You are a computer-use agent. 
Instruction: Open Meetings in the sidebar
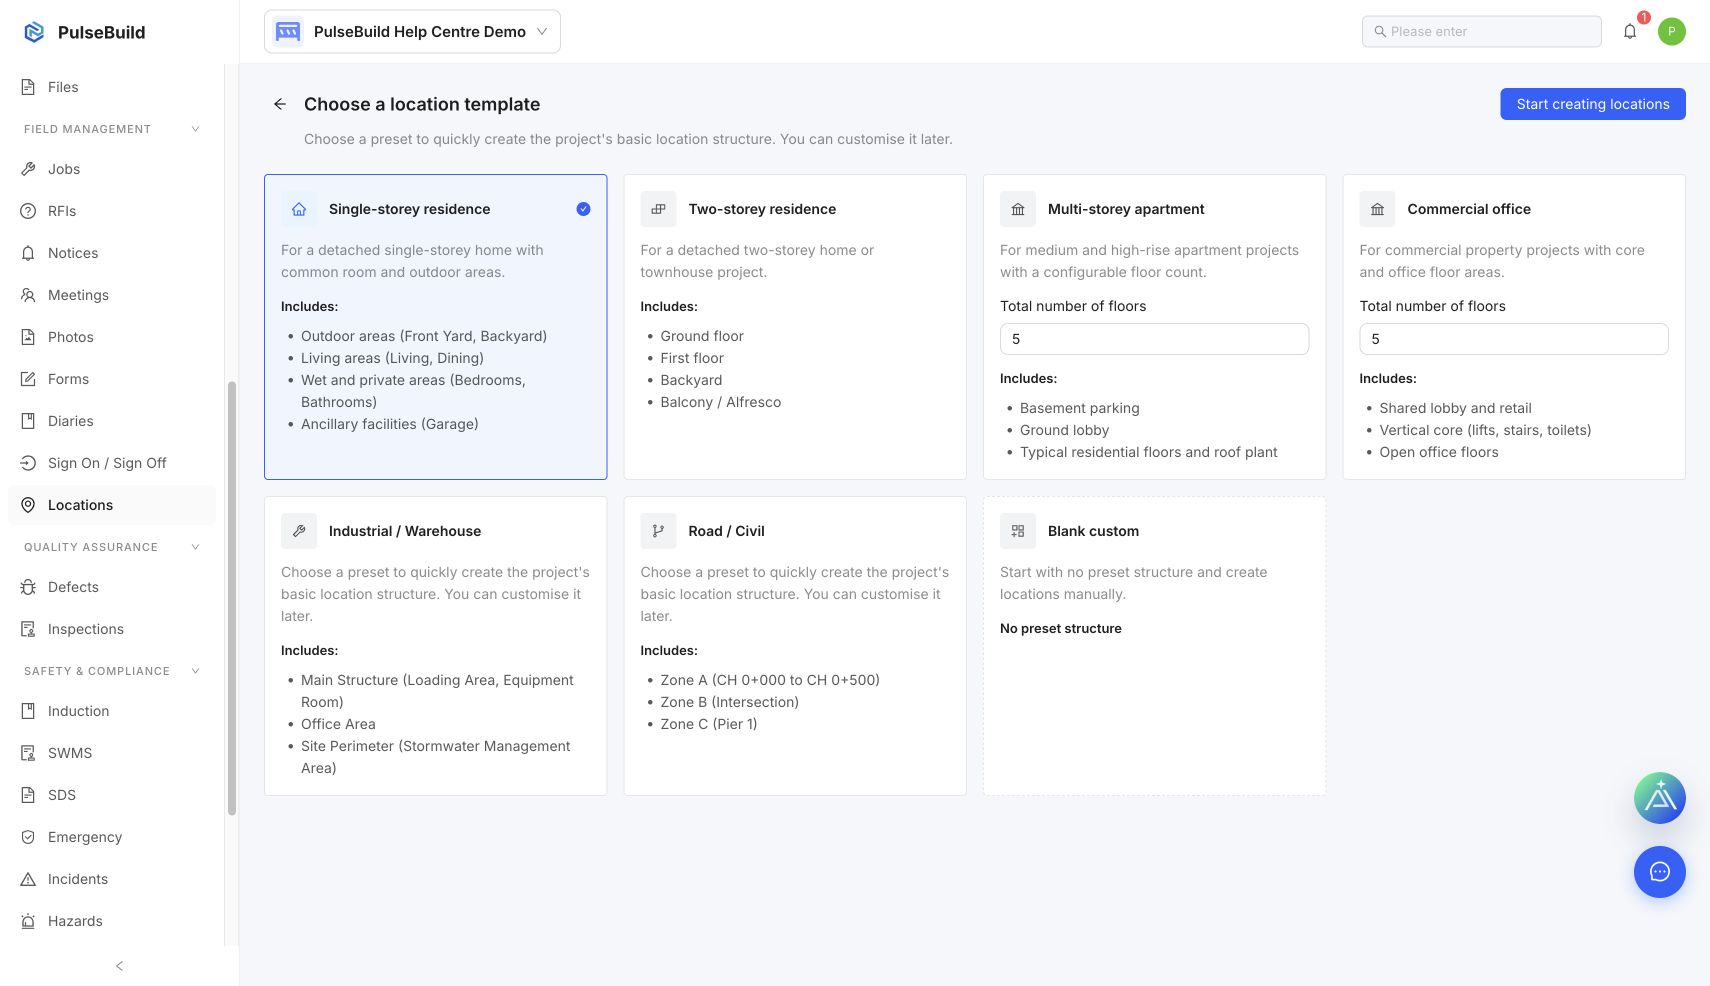pyautogui.click(x=112, y=295)
